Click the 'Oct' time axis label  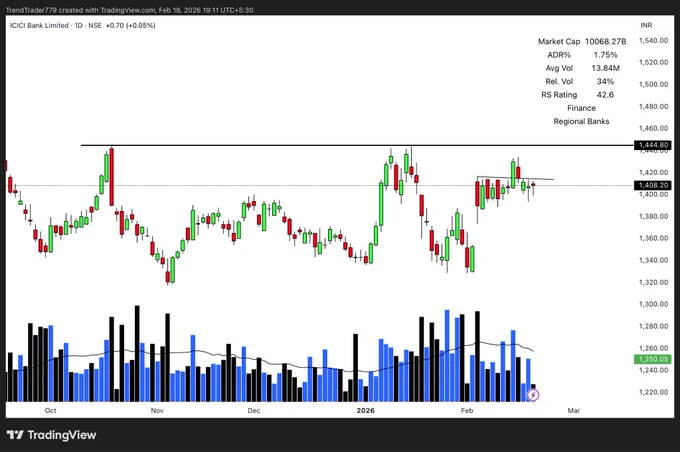coord(50,410)
